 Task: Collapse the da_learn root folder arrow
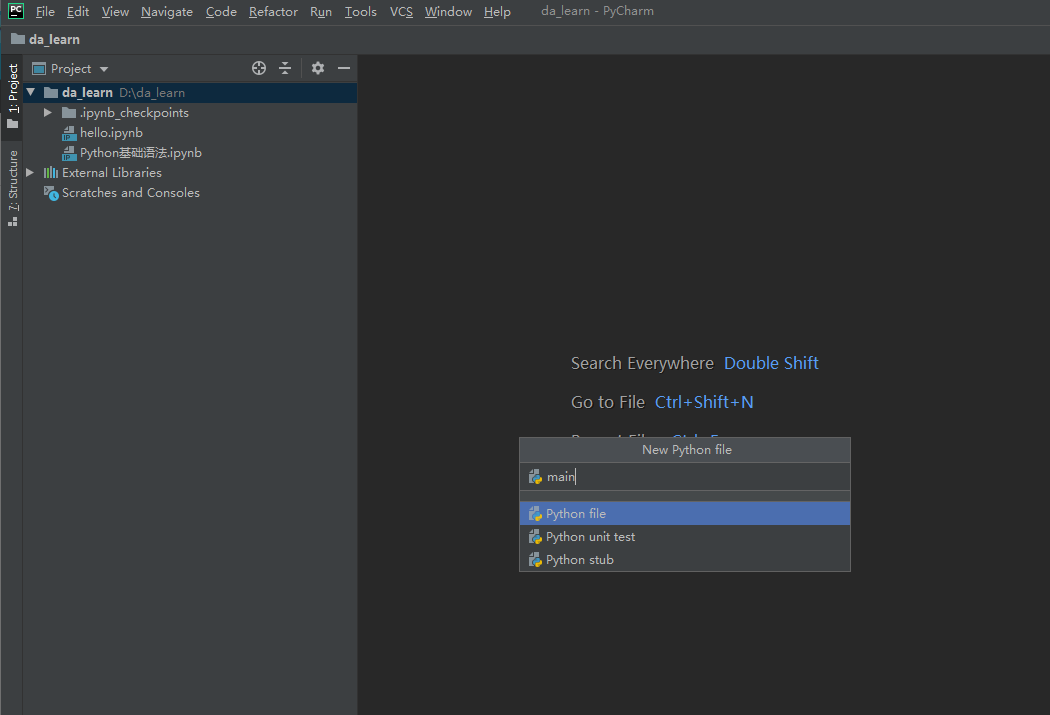[x=31, y=92]
